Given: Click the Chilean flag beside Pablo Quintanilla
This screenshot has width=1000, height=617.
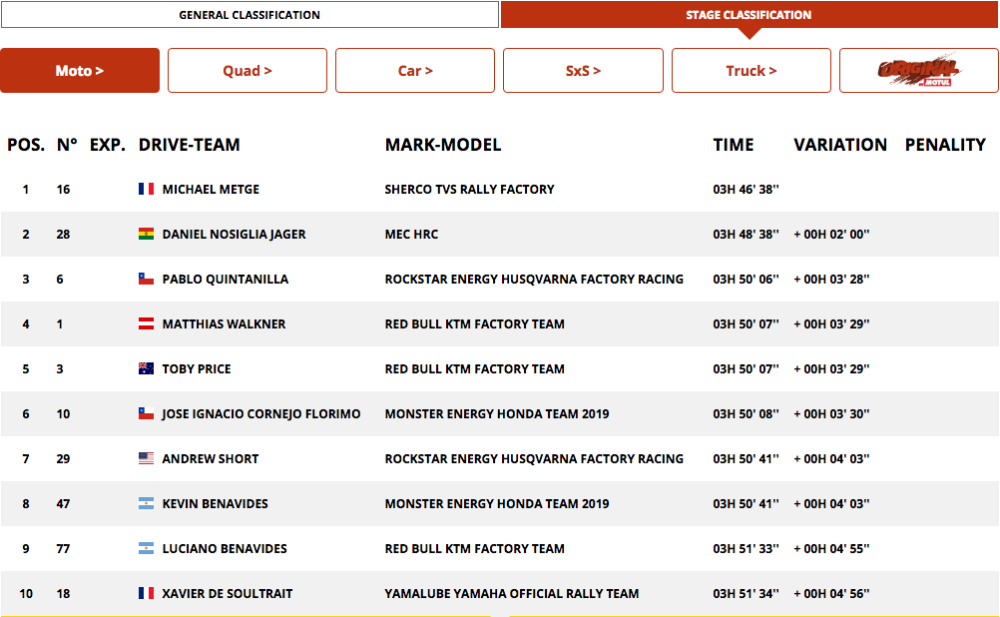Looking at the screenshot, I should pyautogui.click(x=146, y=279).
